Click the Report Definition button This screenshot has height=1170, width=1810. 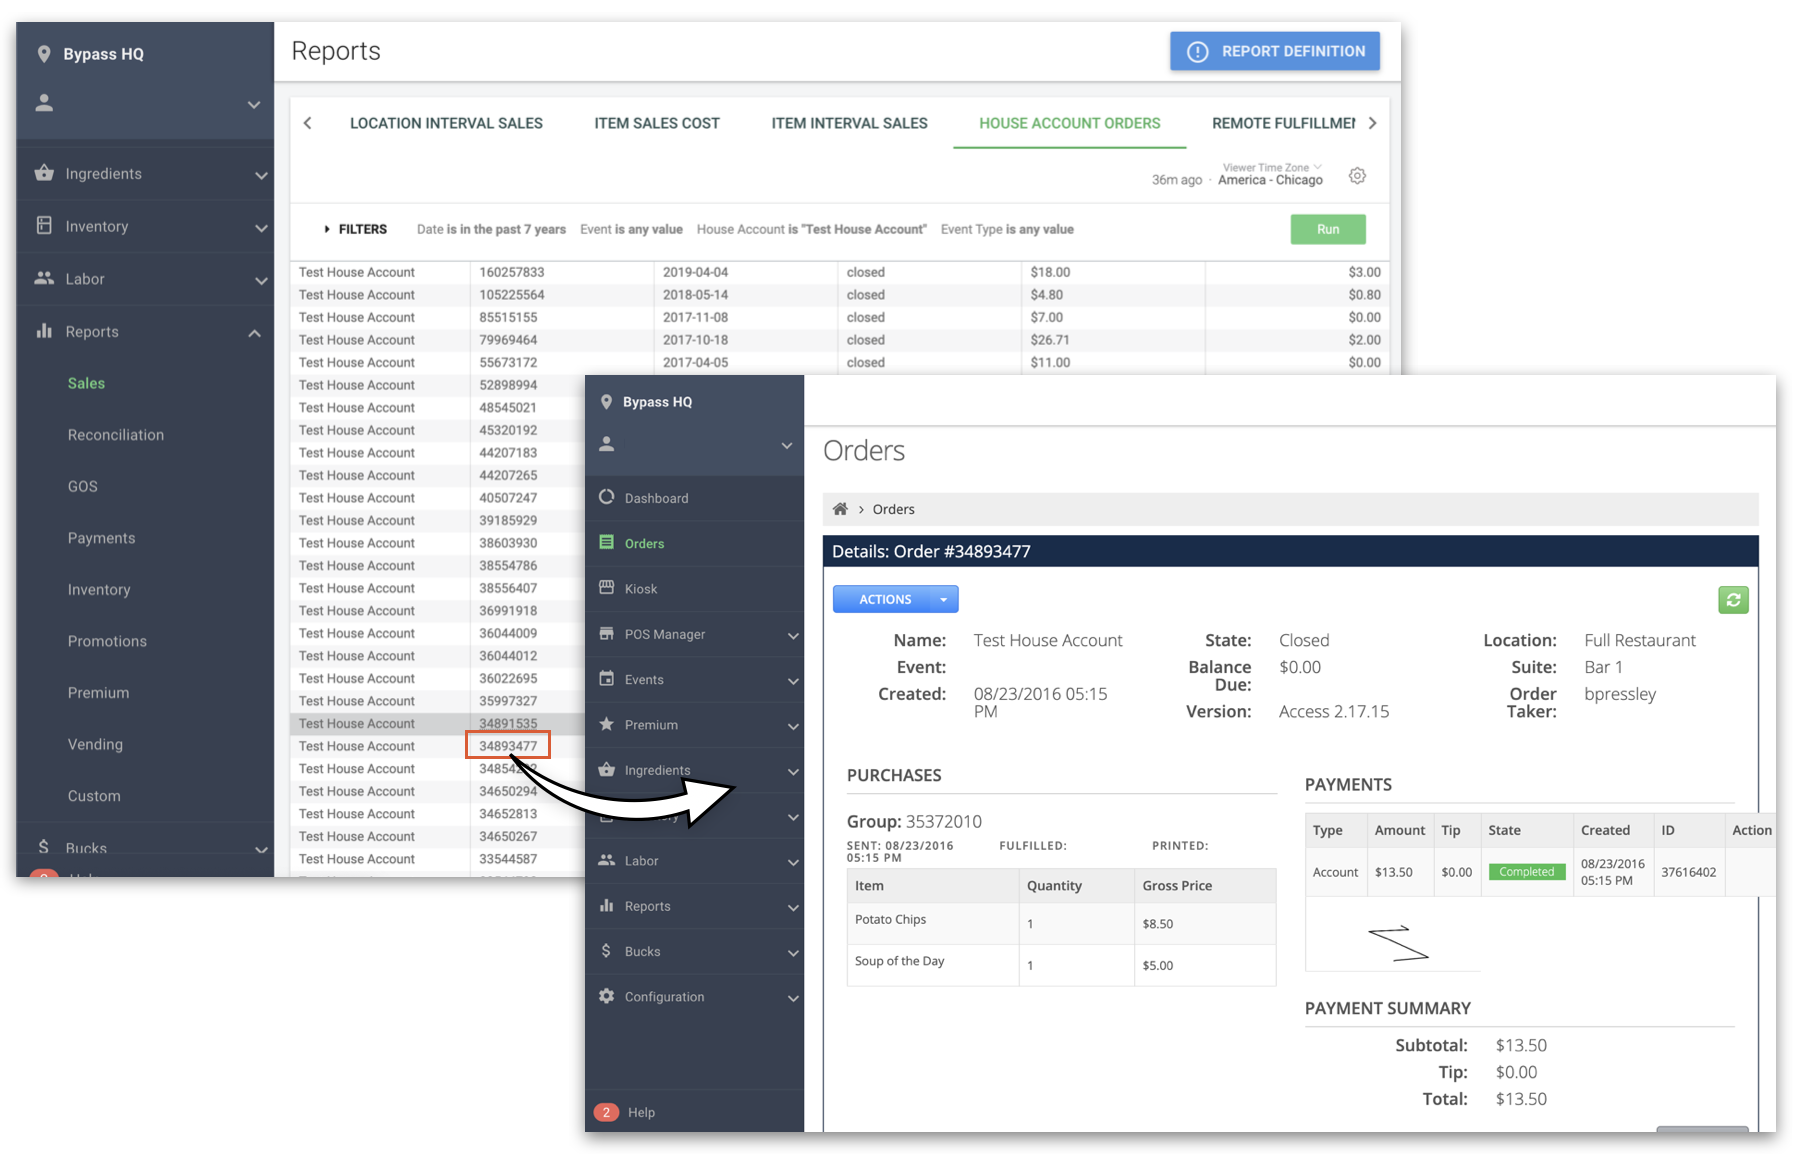[1274, 51]
